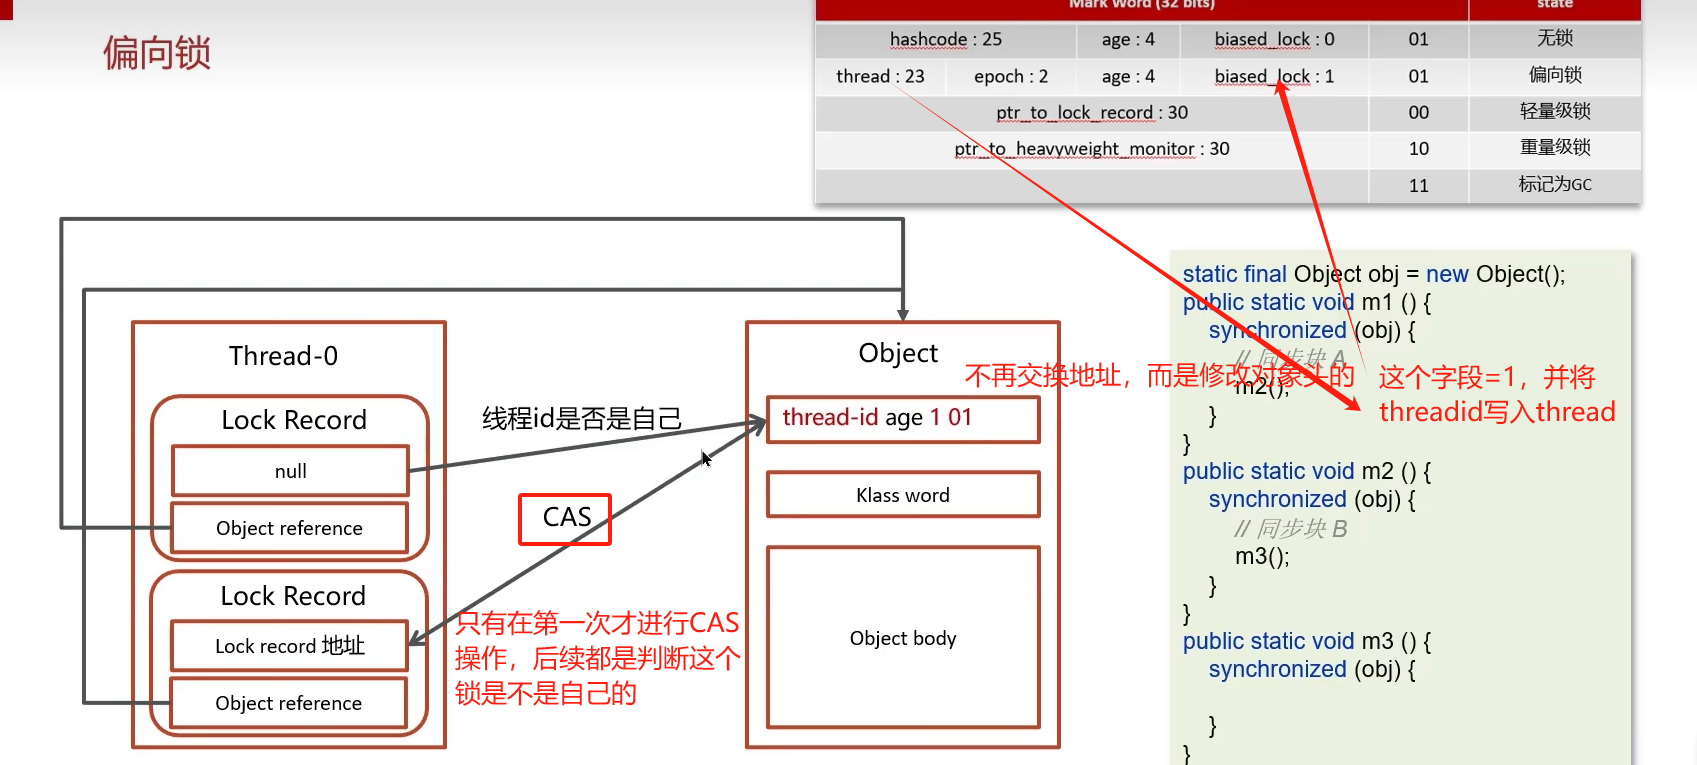Select the '00' lock flag cell
Image resolution: width=1697 pixels, height=765 pixels.
pyautogui.click(x=1418, y=113)
